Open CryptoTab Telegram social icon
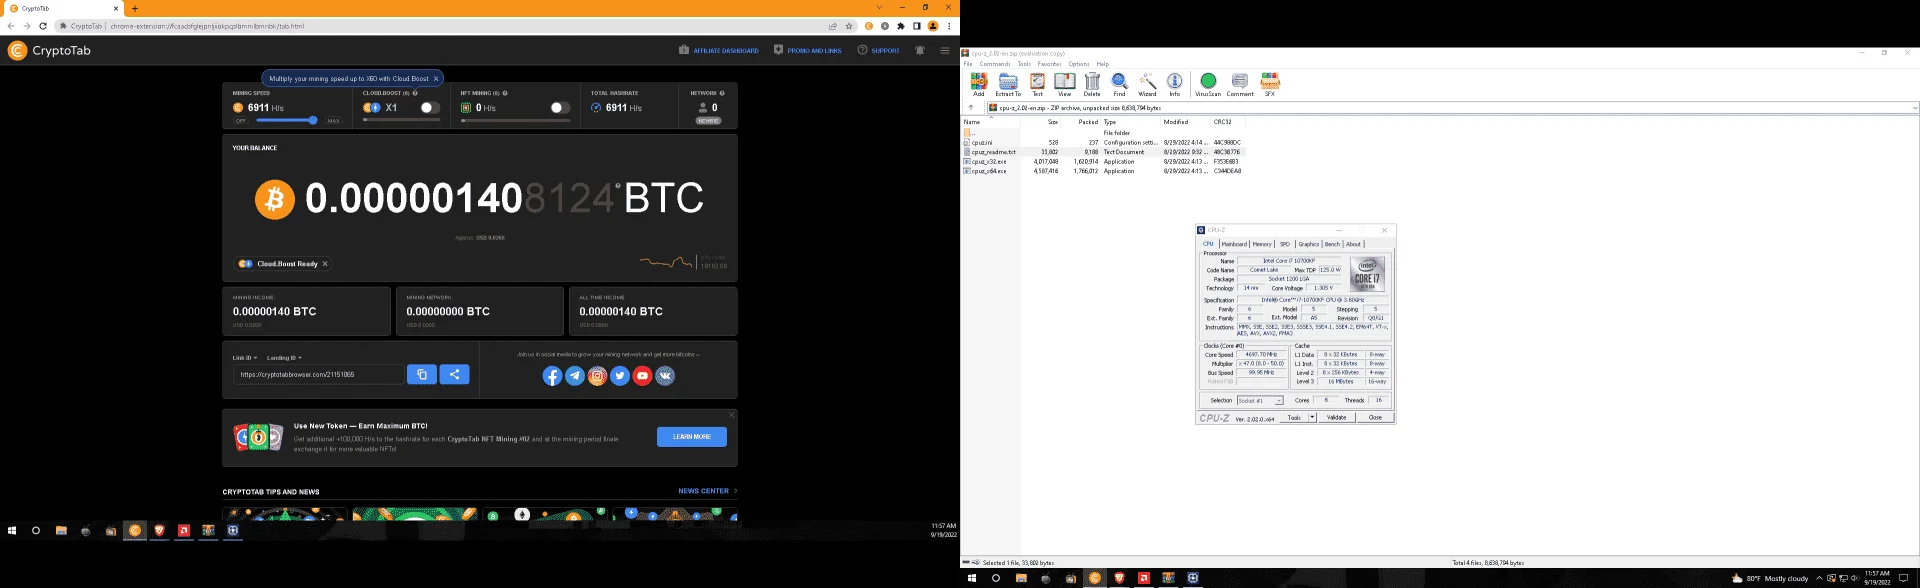This screenshot has width=1920, height=588. coord(575,376)
